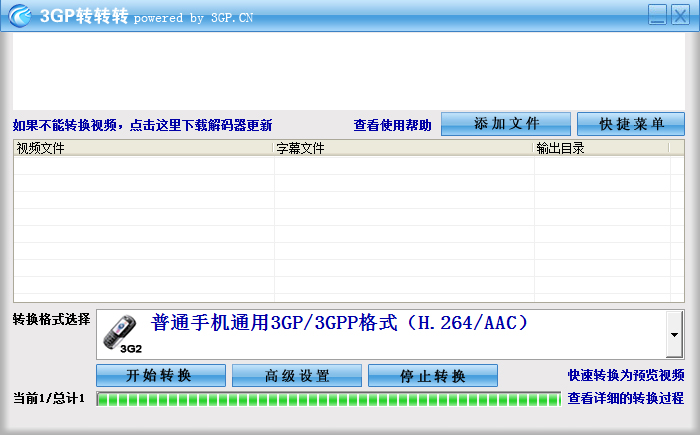Click the 3GP转转转 title text
This screenshot has width=700, height=435.
[84, 16]
